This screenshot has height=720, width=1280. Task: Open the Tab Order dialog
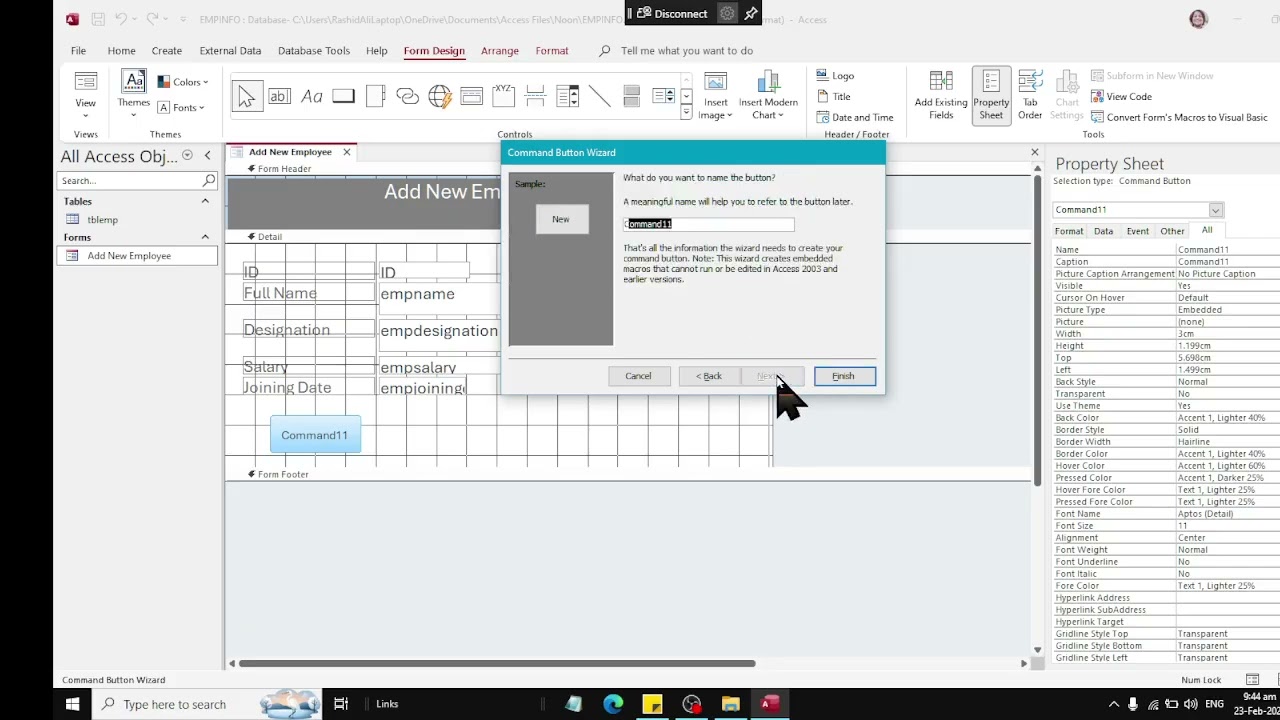(1030, 96)
